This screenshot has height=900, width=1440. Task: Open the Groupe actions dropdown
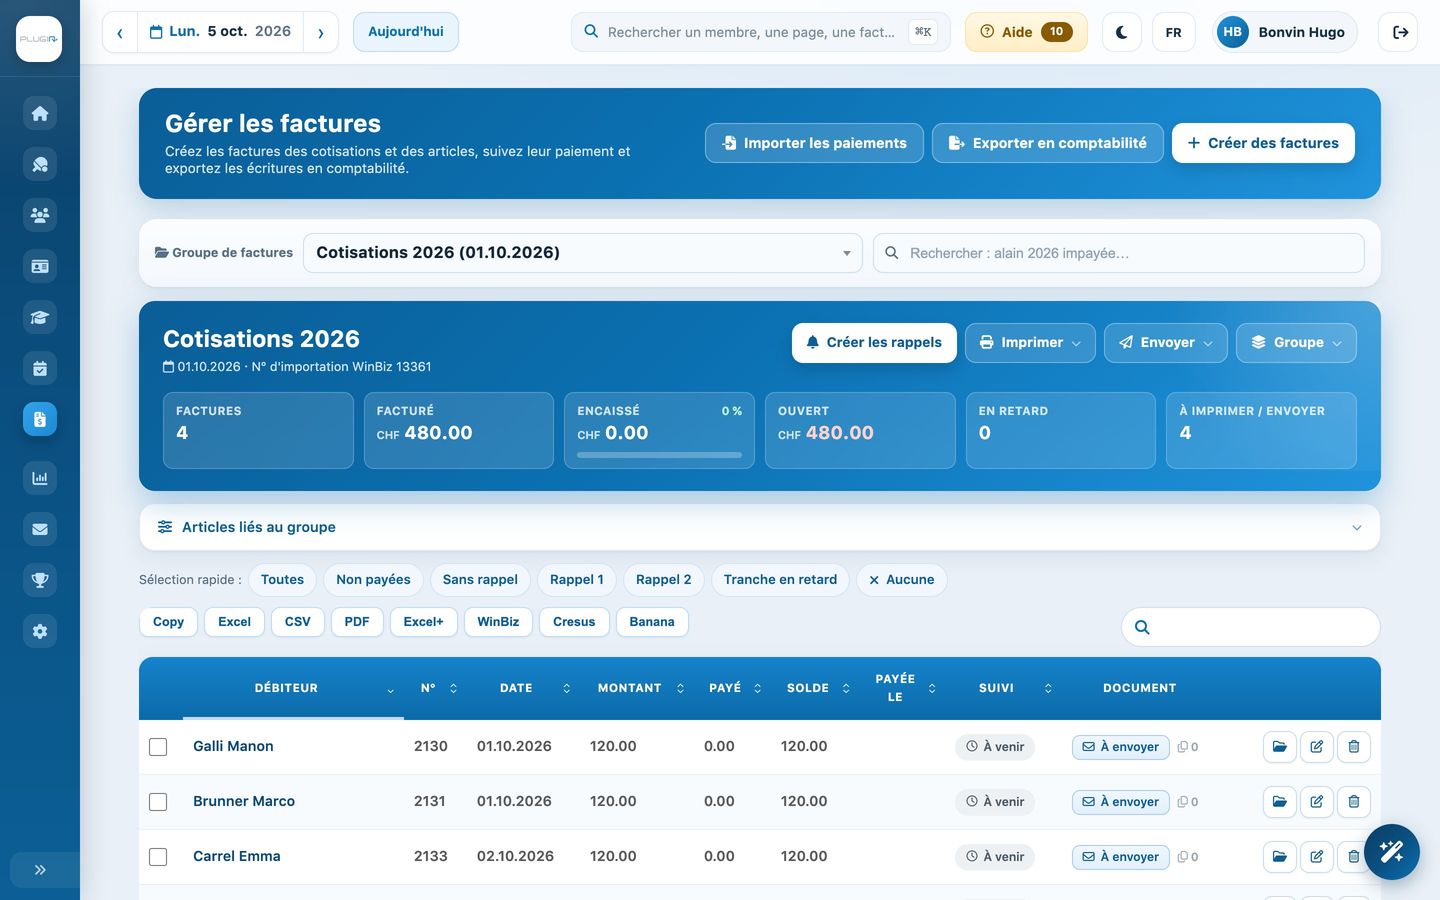1296,343
